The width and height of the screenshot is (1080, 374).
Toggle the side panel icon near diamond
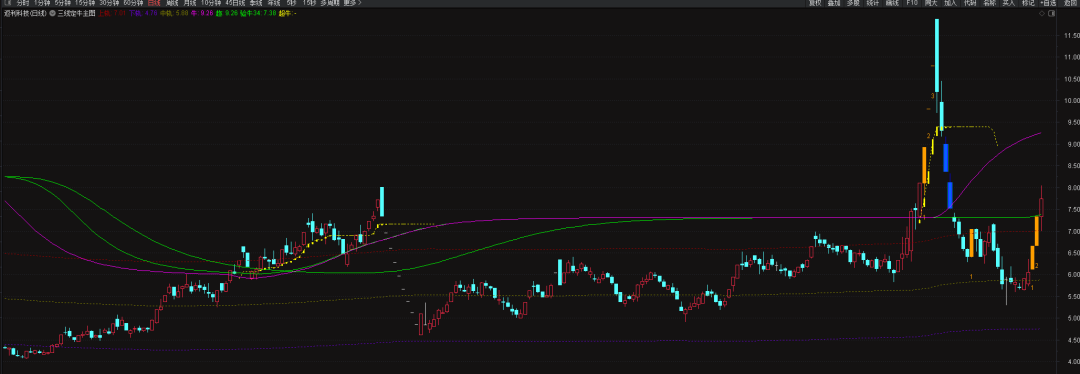coord(1052,13)
